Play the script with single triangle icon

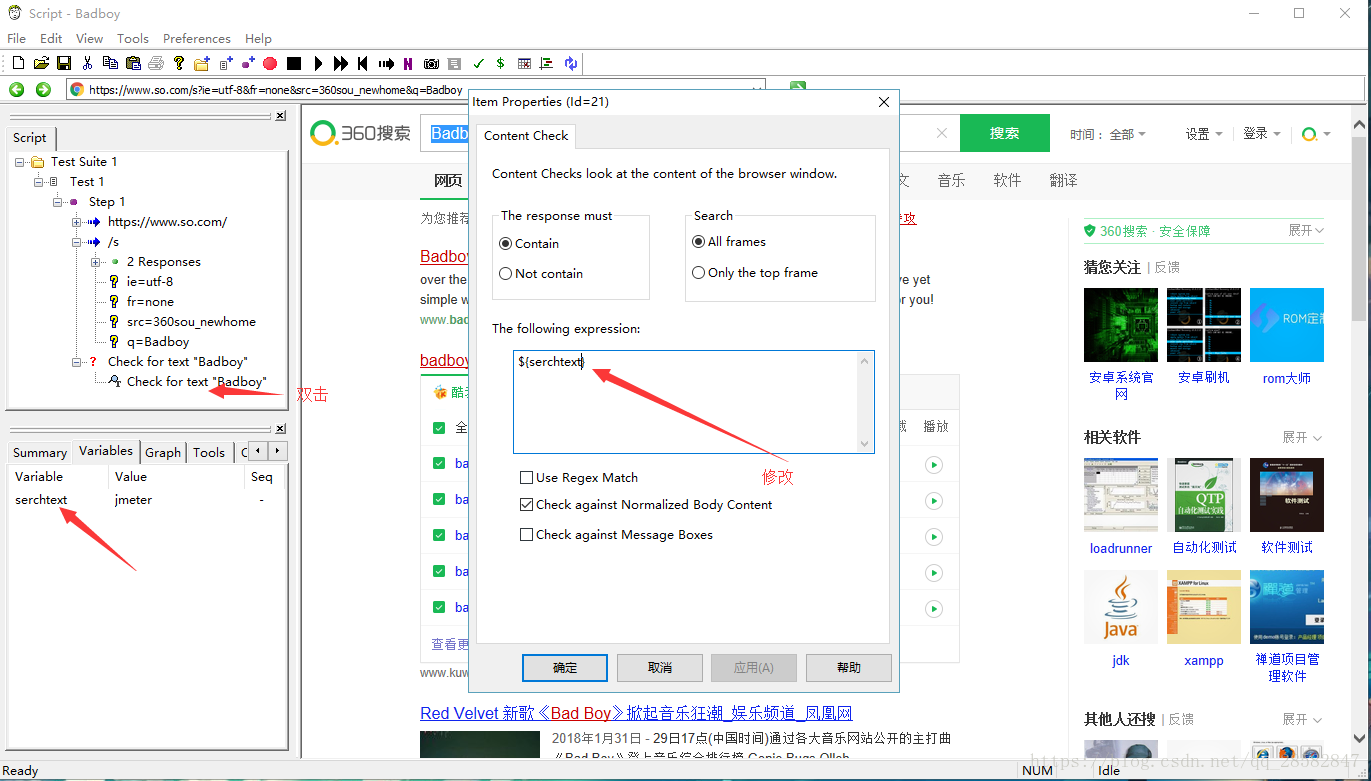coord(318,63)
